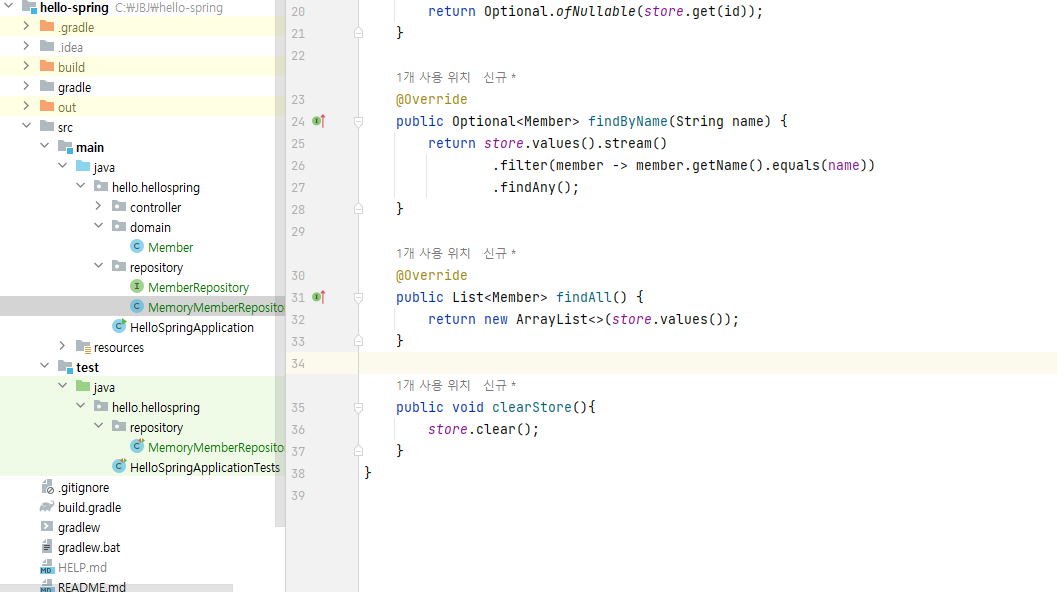Collapse the src folder
This screenshot has height=592, width=1057.
pyautogui.click(x=26, y=125)
